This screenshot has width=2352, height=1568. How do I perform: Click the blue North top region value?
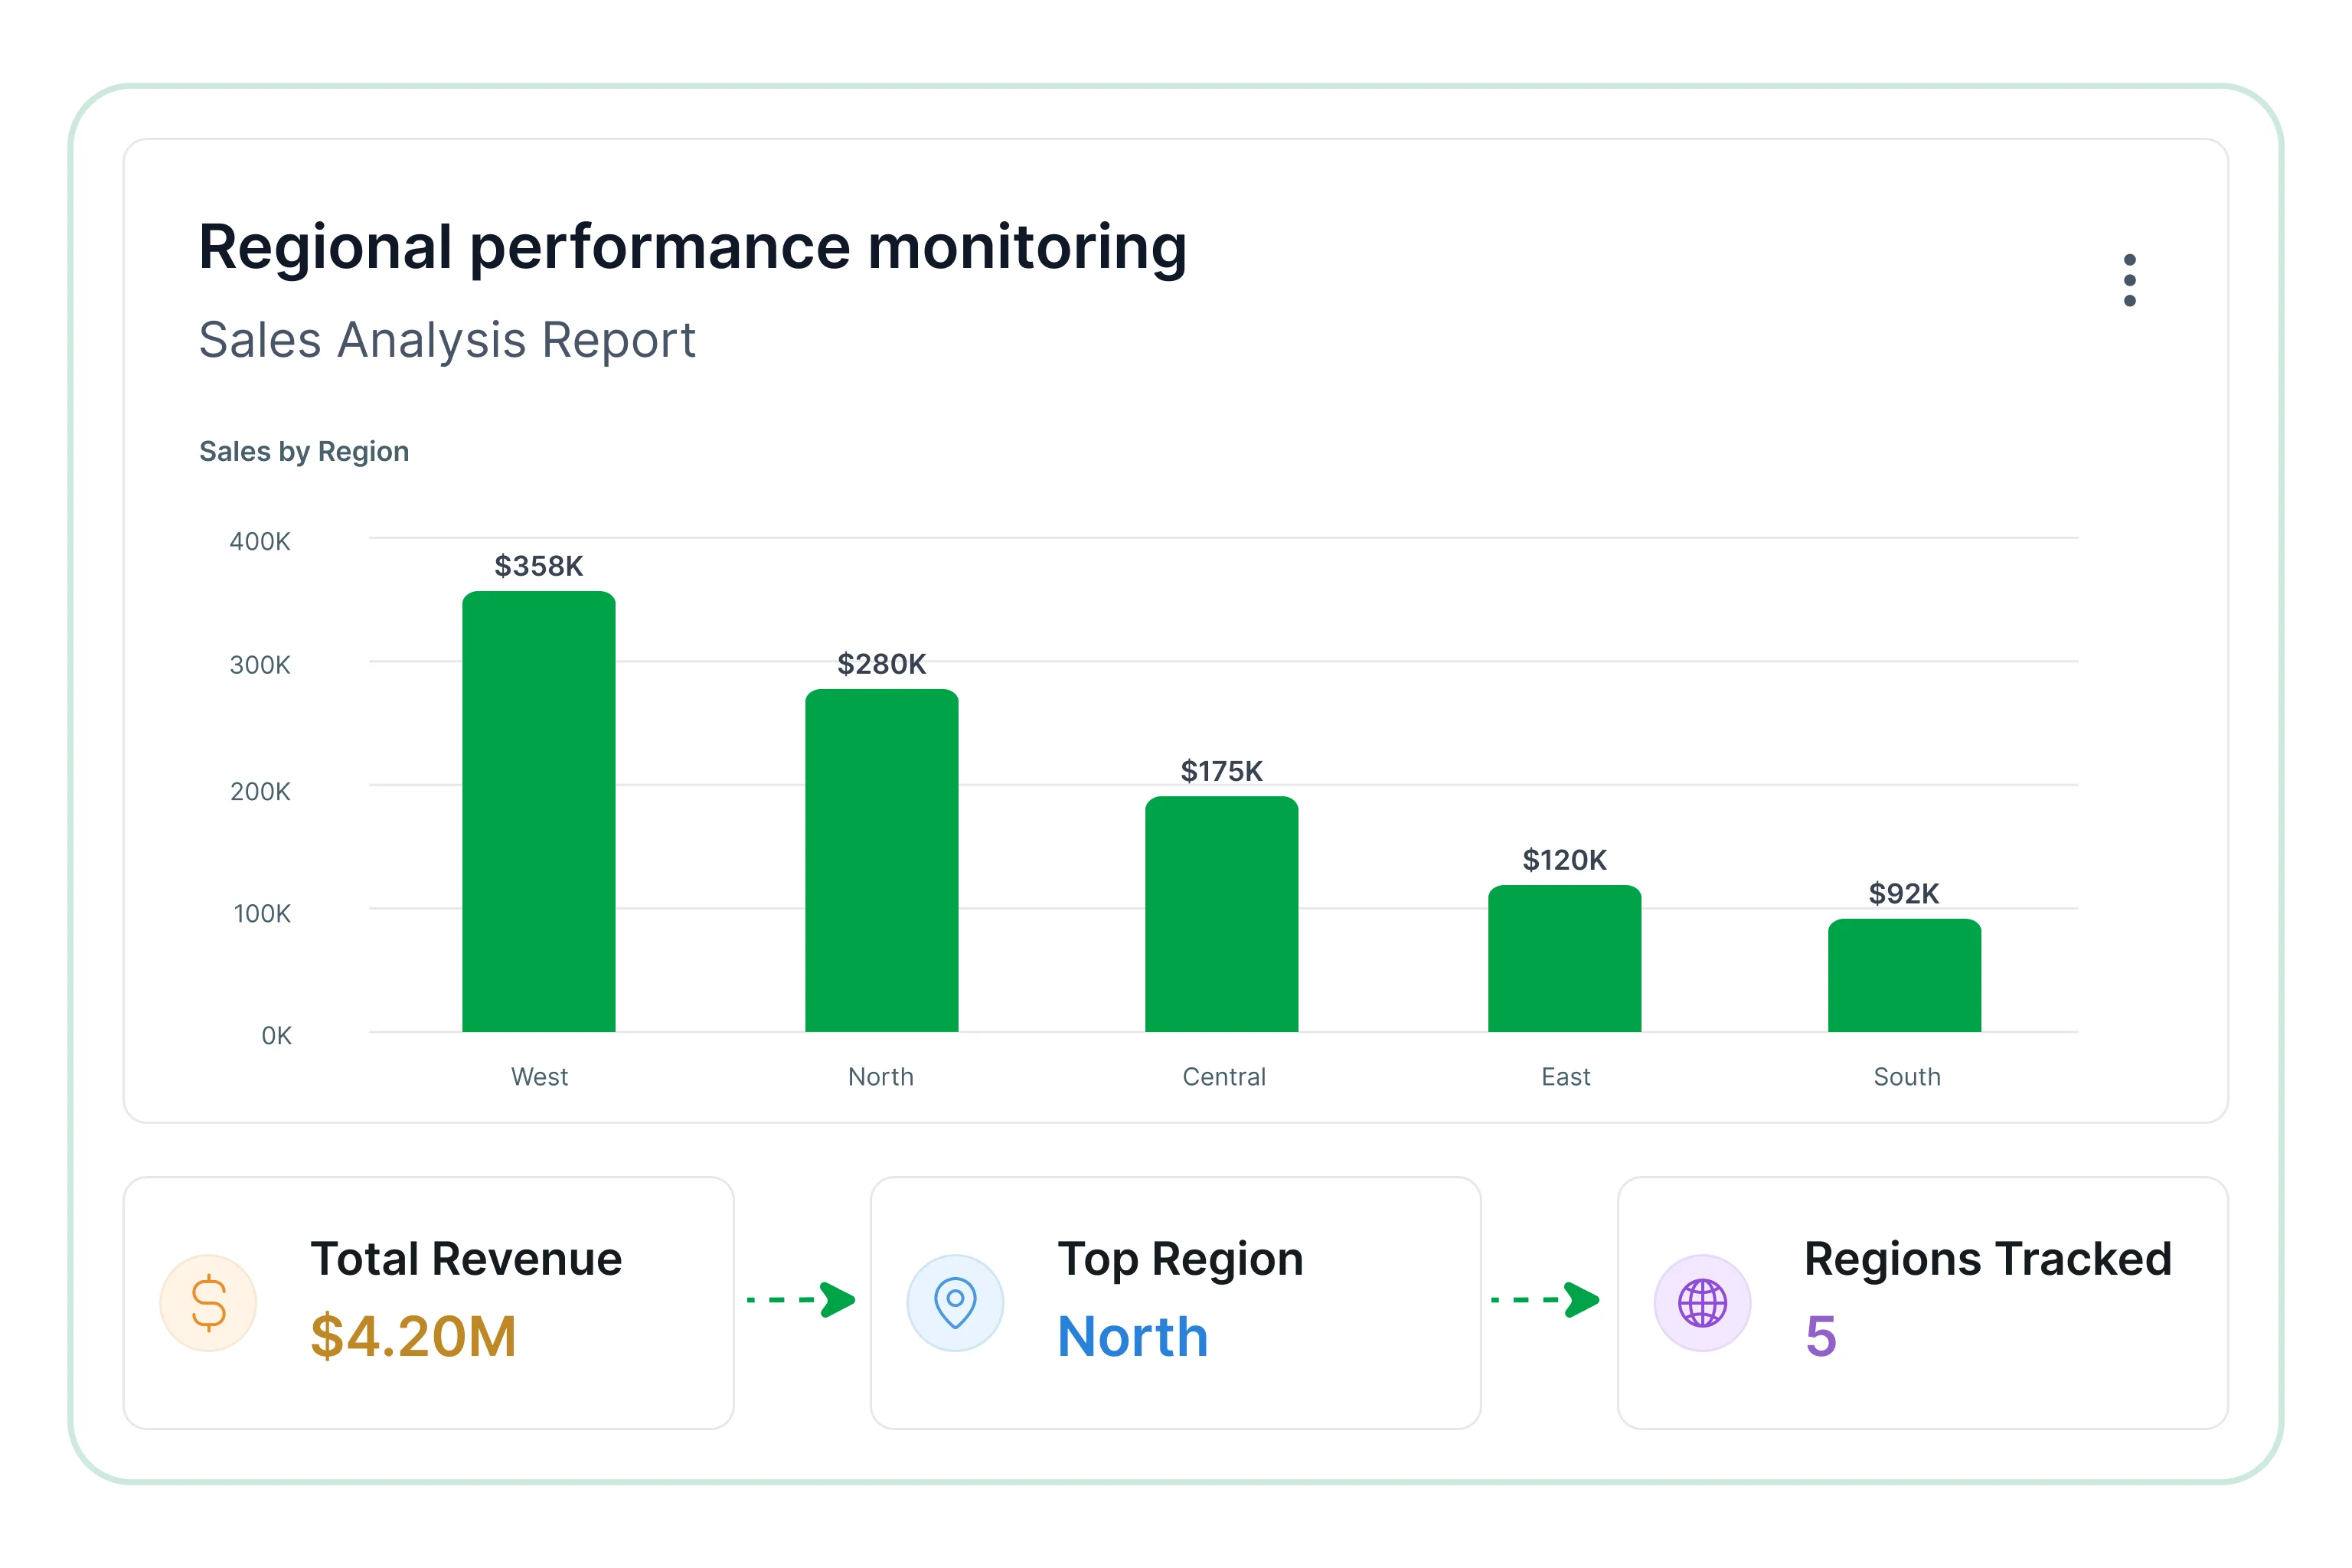tap(1133, 1337)
